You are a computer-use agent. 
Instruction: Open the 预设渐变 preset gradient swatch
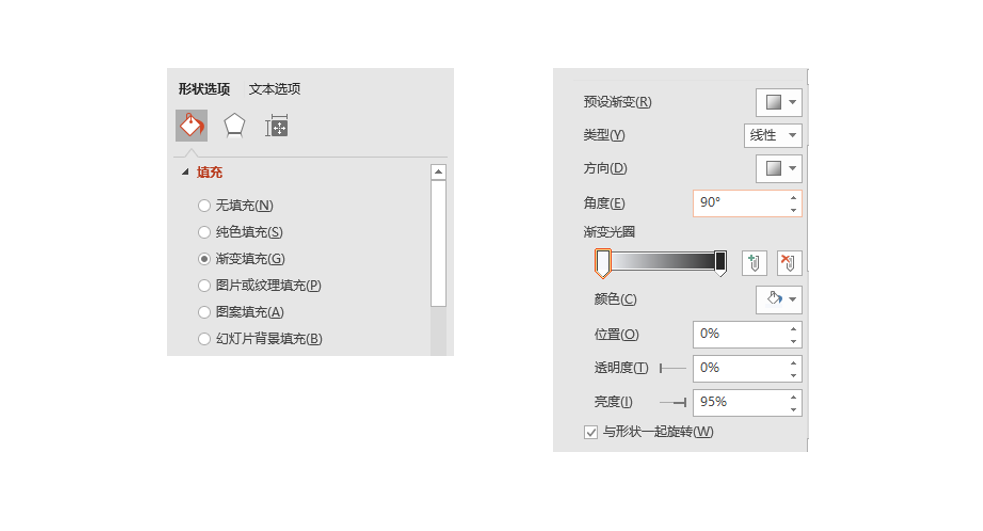(779, 102)
